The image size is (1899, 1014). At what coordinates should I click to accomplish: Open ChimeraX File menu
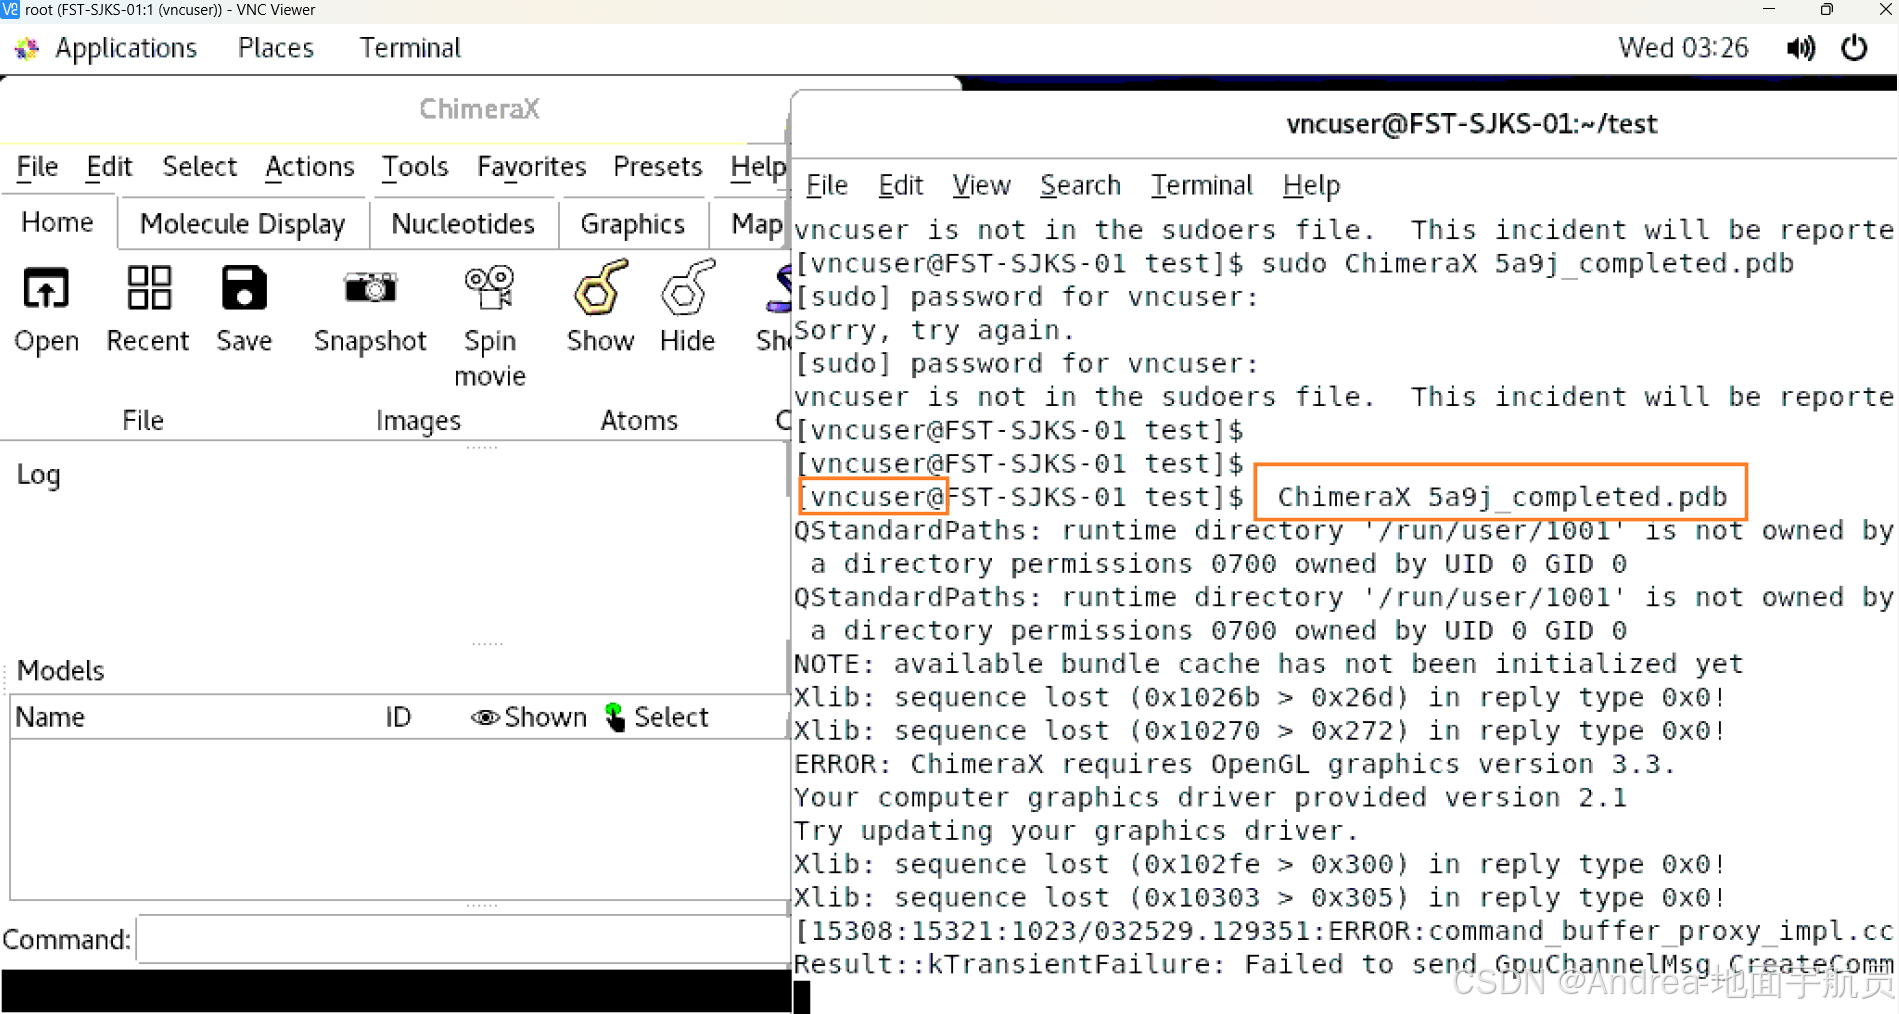(37, 167)
